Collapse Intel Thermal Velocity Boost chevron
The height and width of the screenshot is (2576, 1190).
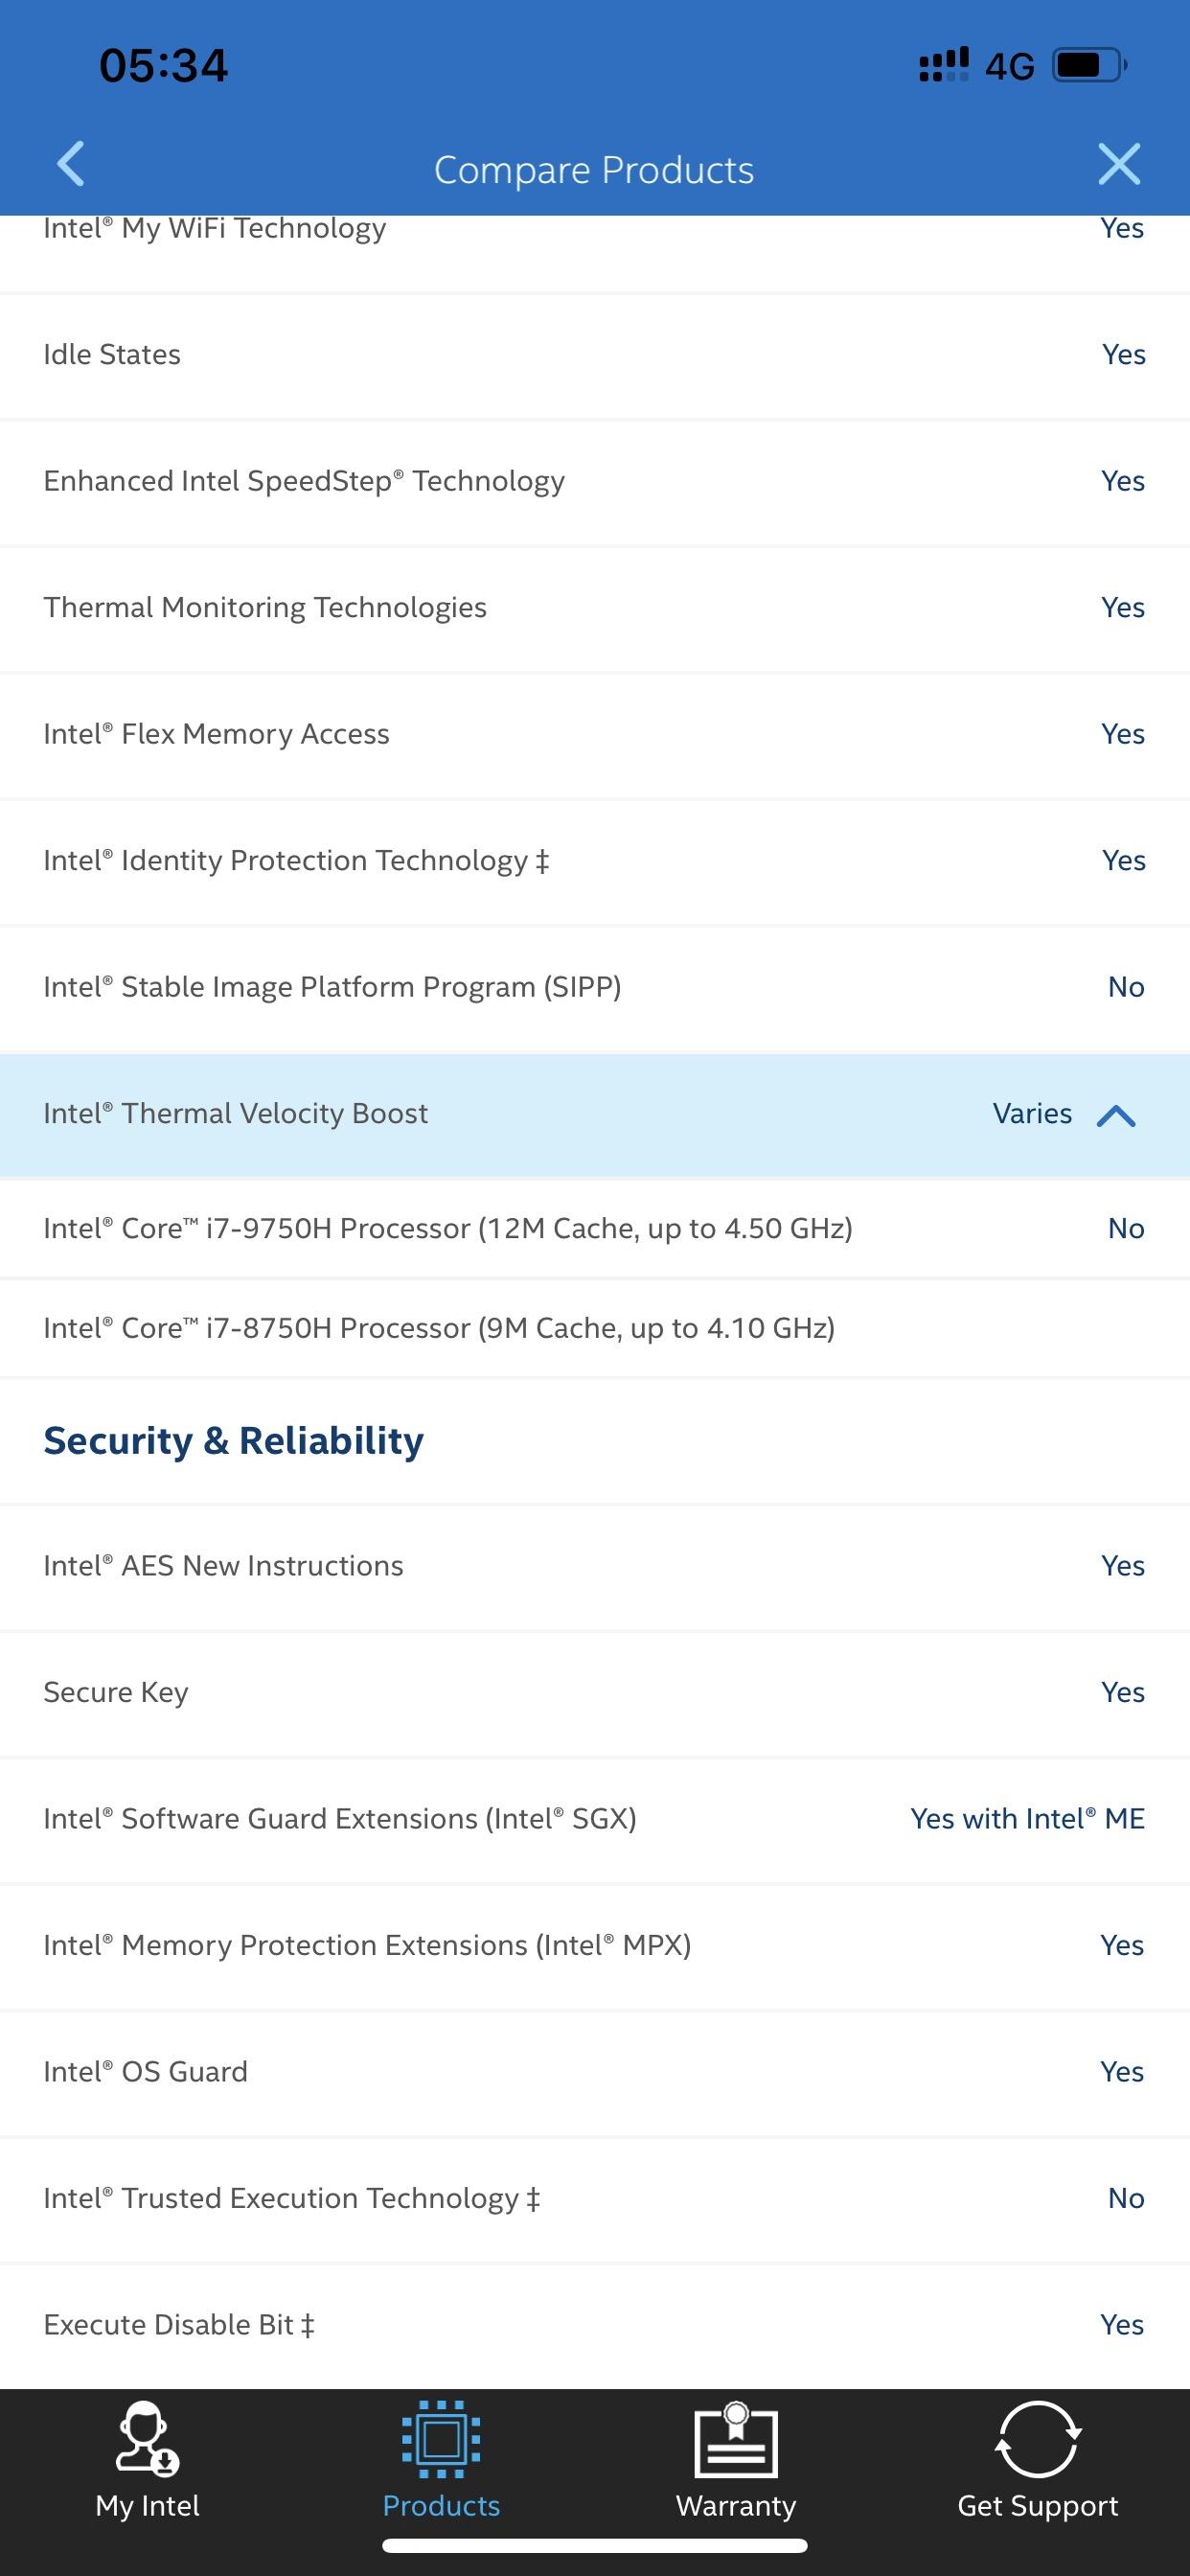(x=1116, y=1115)
